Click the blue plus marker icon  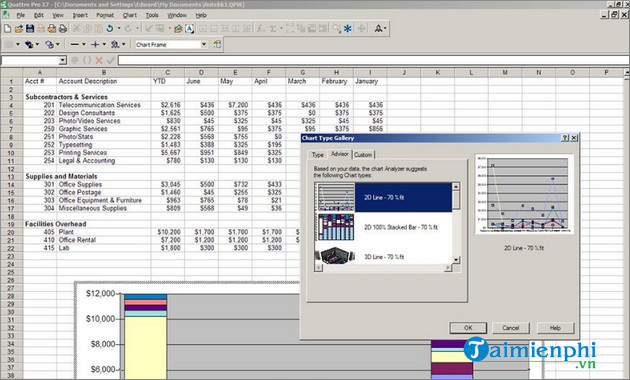95,44
